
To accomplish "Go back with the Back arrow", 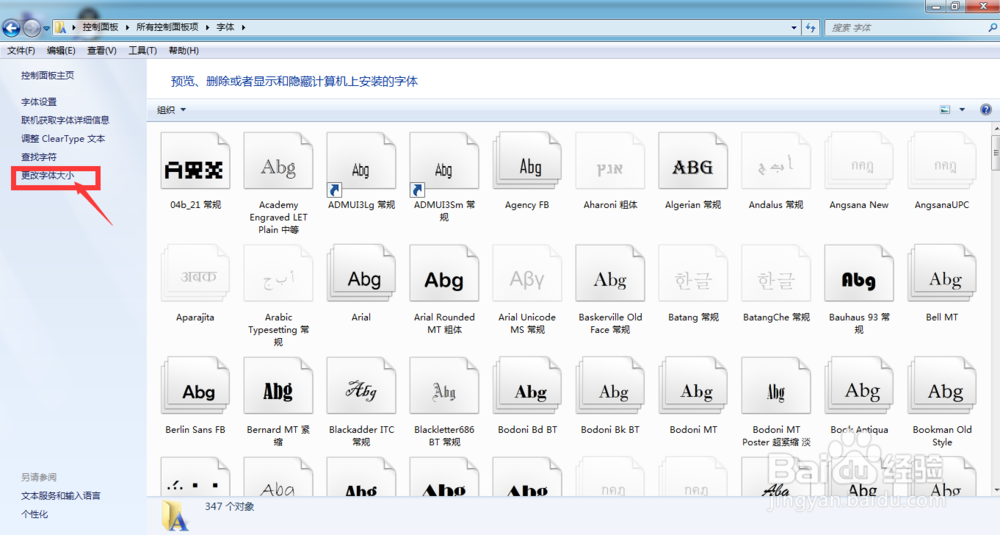I will pyautogui.click(x=11, y=27).
